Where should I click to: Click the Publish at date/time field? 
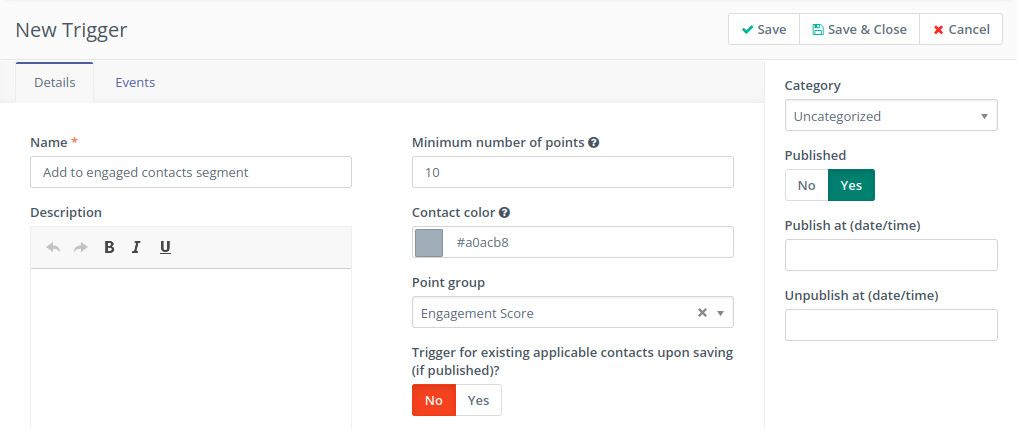pos(890,255)
